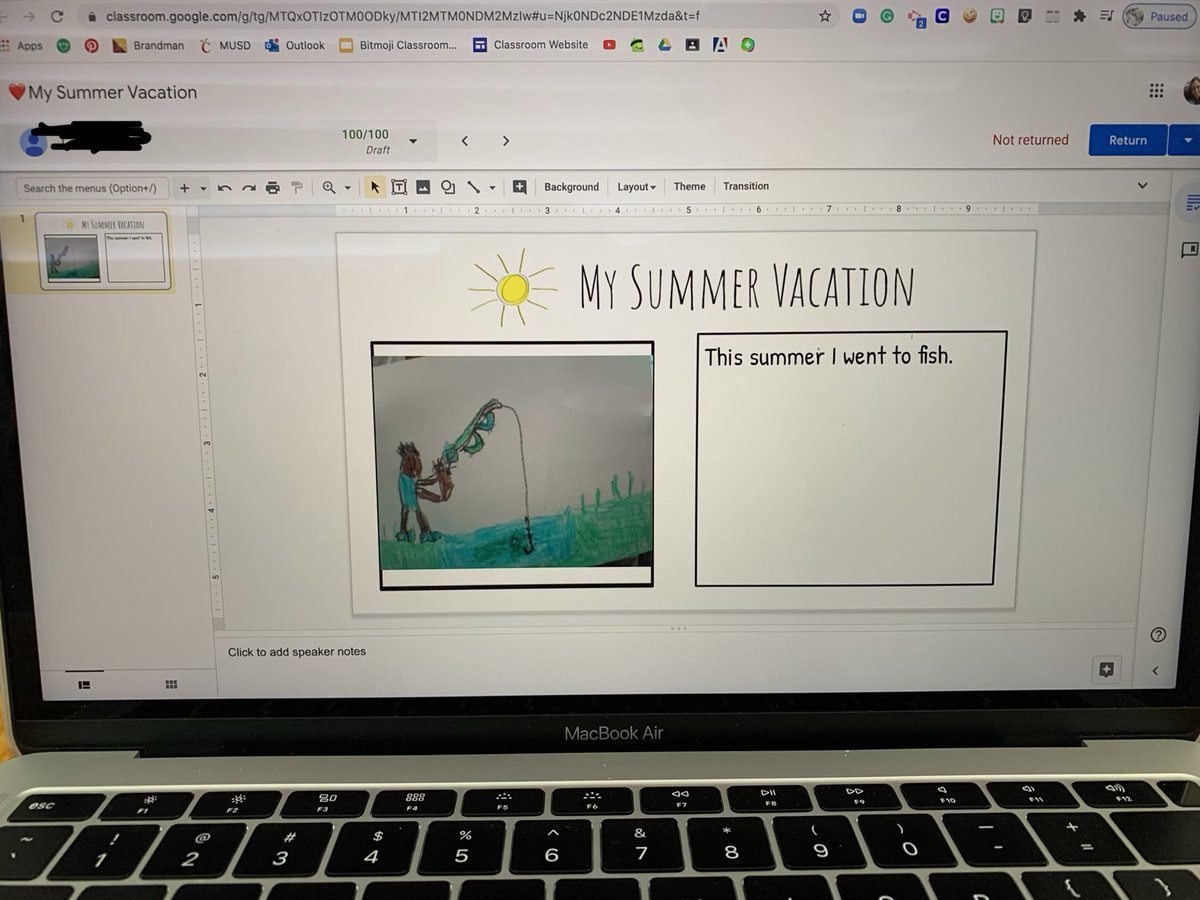Viewport: 1200px width, 900px height.
Task: Select the Shape tool
Action: pos(448,187)
